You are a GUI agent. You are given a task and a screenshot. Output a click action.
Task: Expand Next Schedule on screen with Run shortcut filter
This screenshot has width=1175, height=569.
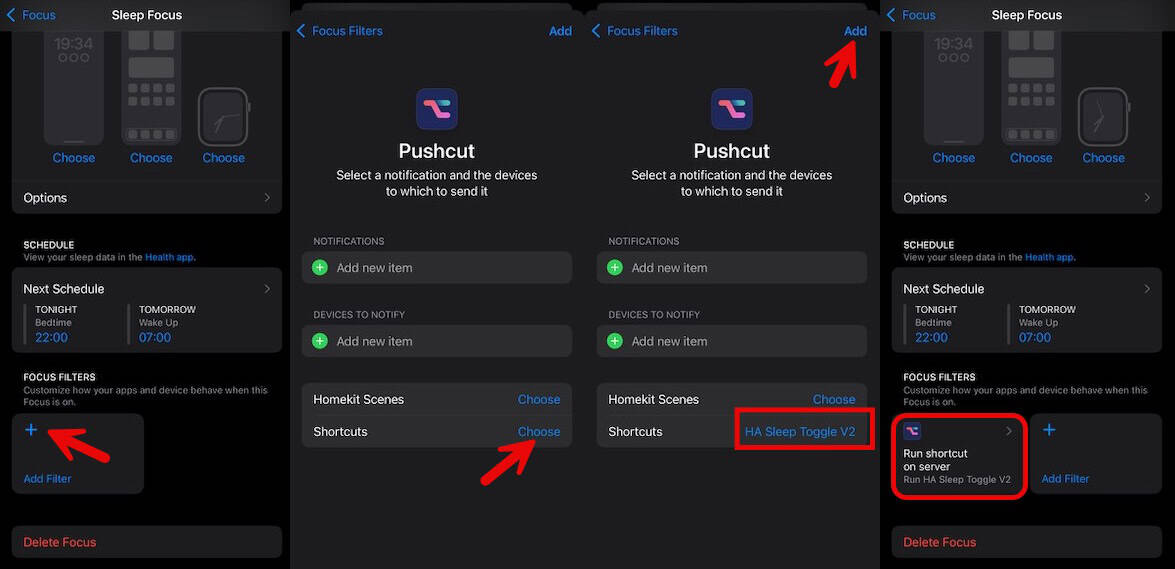1027,289
